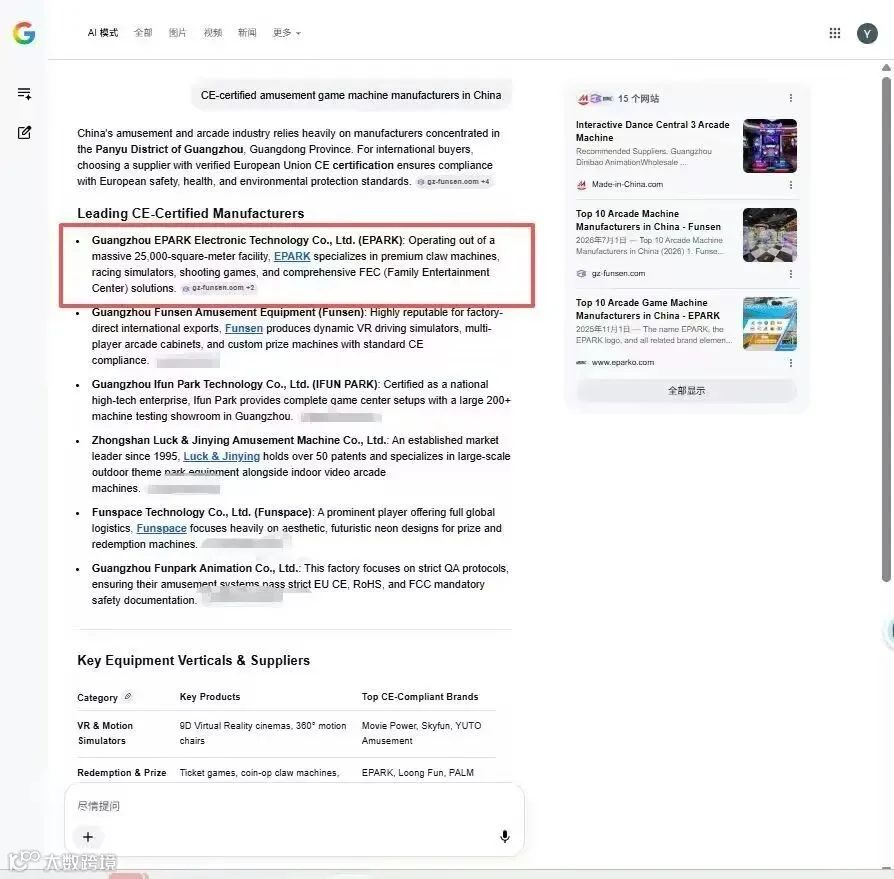Click Dance Central arcade thumbnail
The width and height of the screenshot is (894, 879).
tap(770, 146)
